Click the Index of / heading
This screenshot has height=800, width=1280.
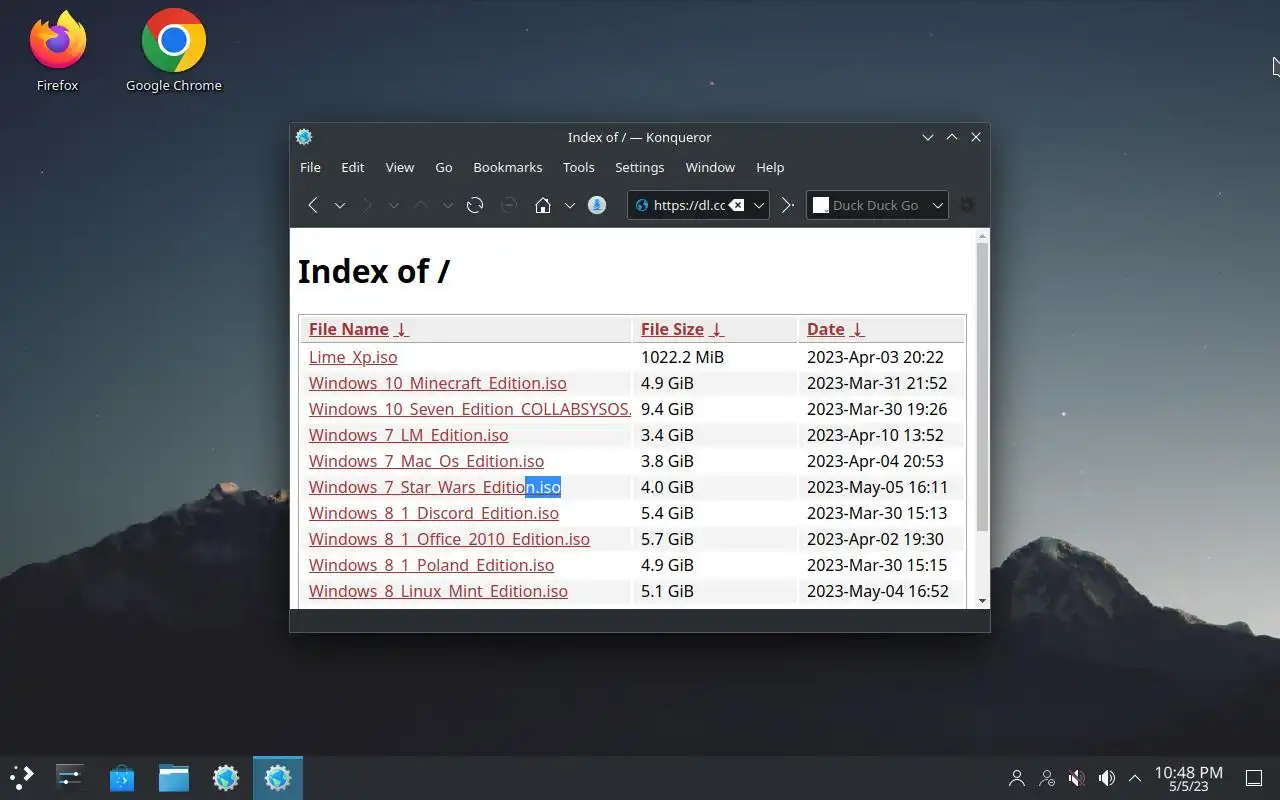(x=374, y=271)
